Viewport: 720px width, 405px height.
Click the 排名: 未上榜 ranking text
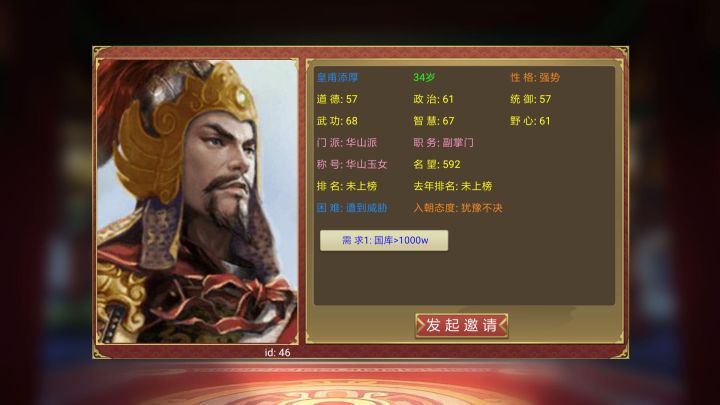[347, 186]
